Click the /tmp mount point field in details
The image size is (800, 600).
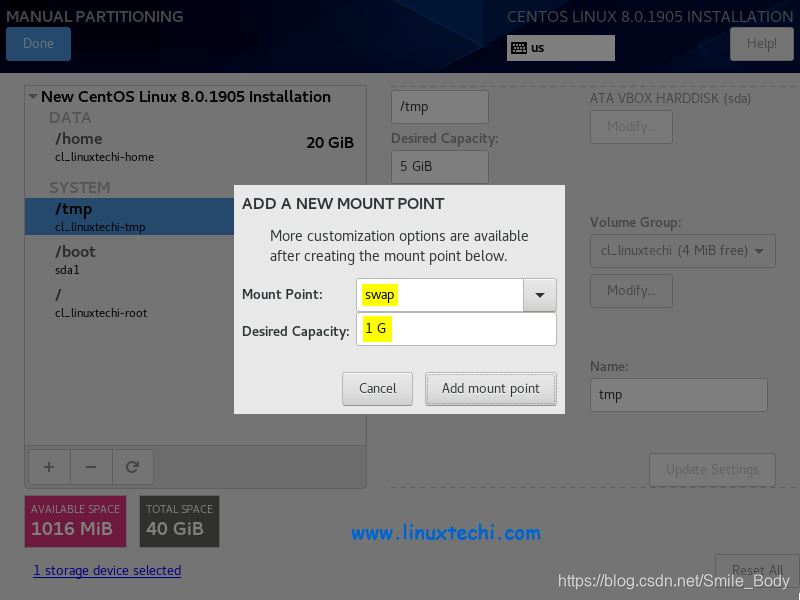[x=440, y=107]
